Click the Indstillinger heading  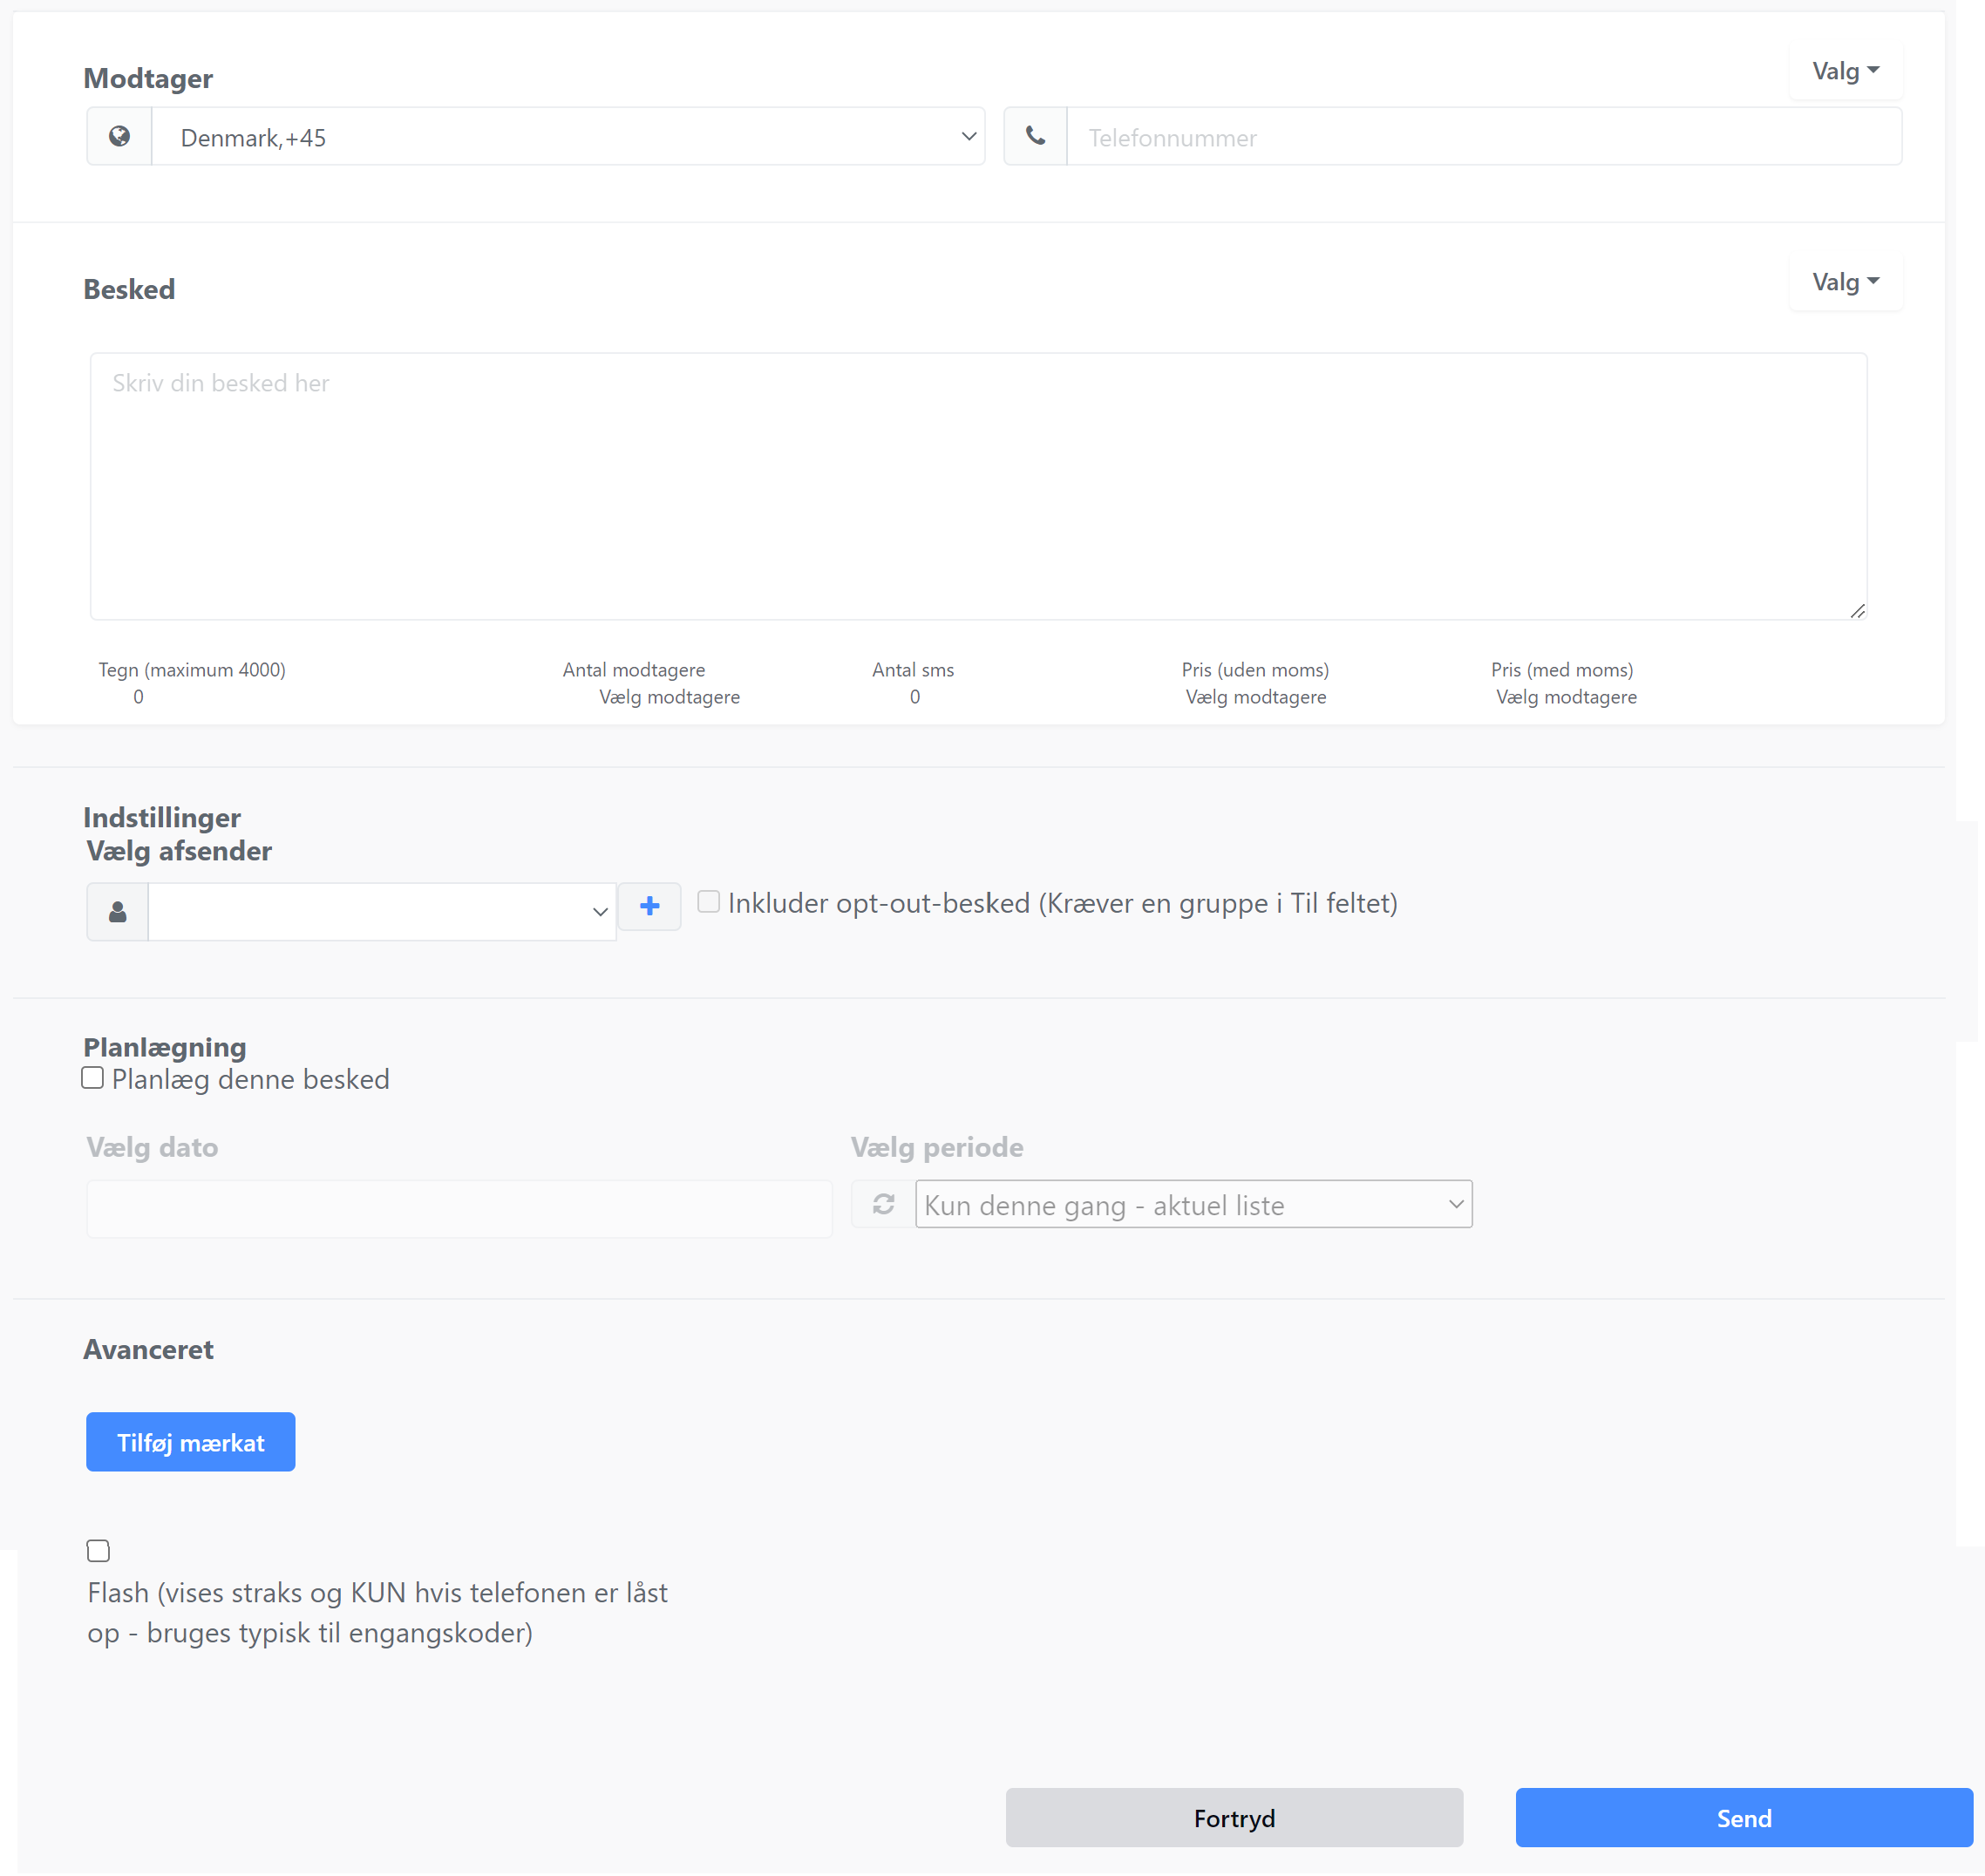click(162, 817)
